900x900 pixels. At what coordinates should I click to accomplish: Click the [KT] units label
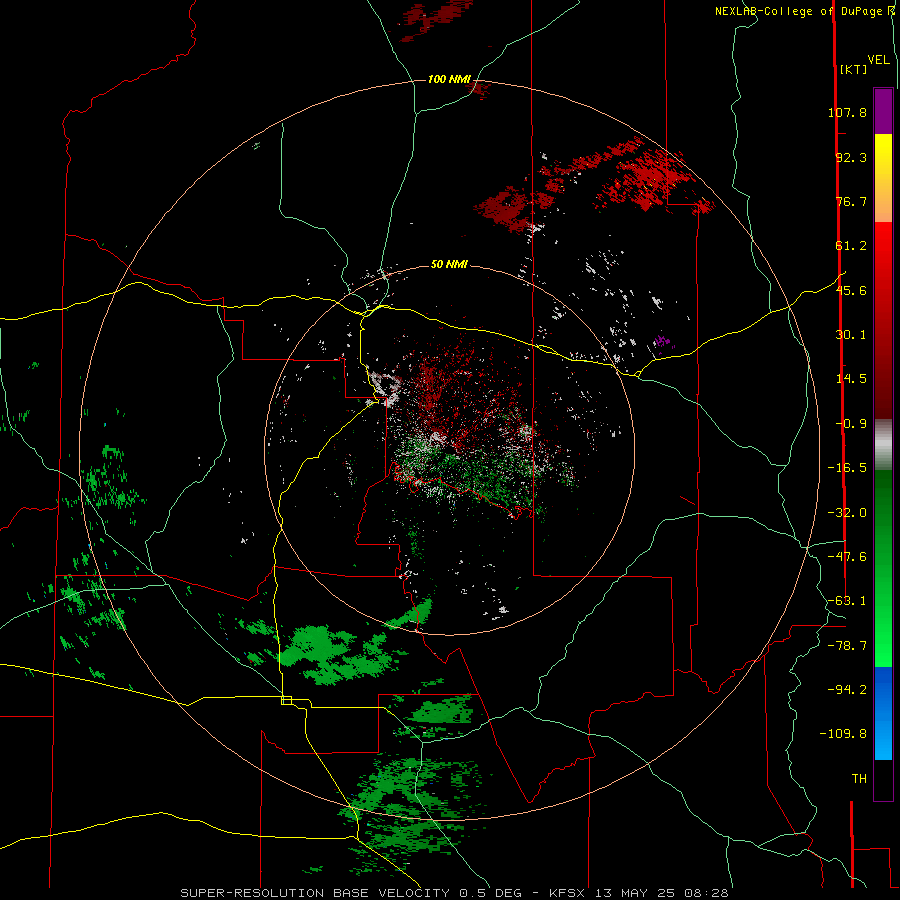pos(853,69)
